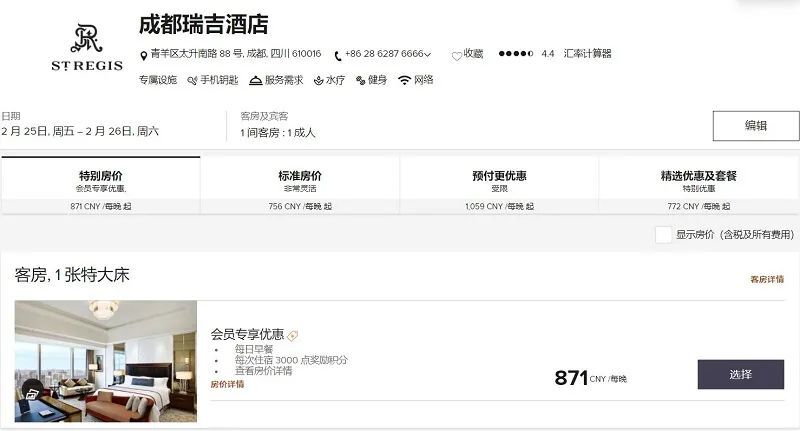
Task: Click the St. Regis logo
Action: (87, 47)
